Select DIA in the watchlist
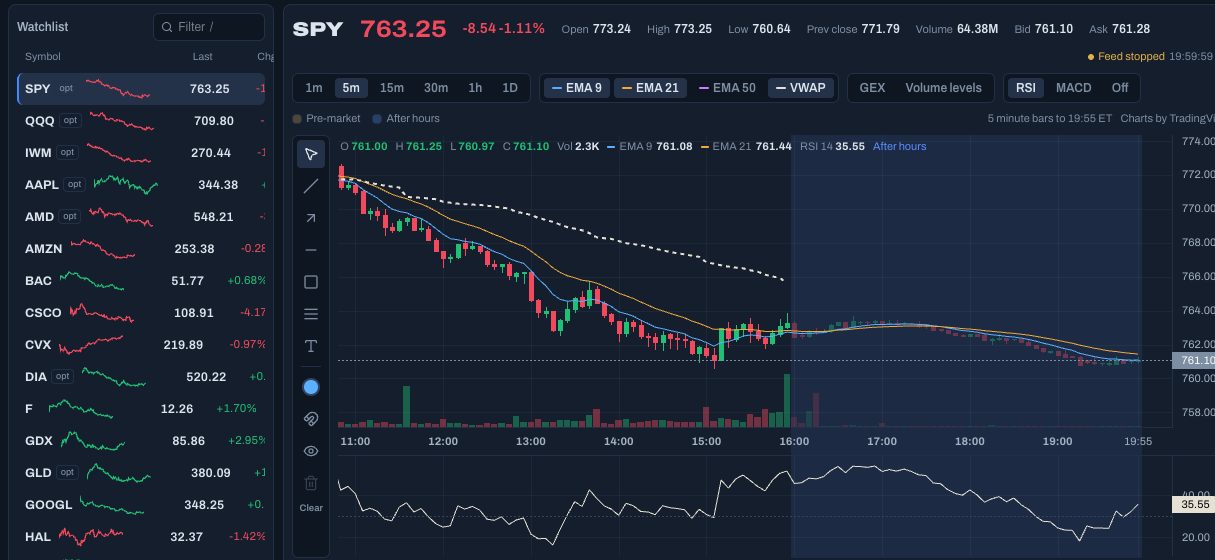Viewport: 1215px width, 560px height. point(141,377)
